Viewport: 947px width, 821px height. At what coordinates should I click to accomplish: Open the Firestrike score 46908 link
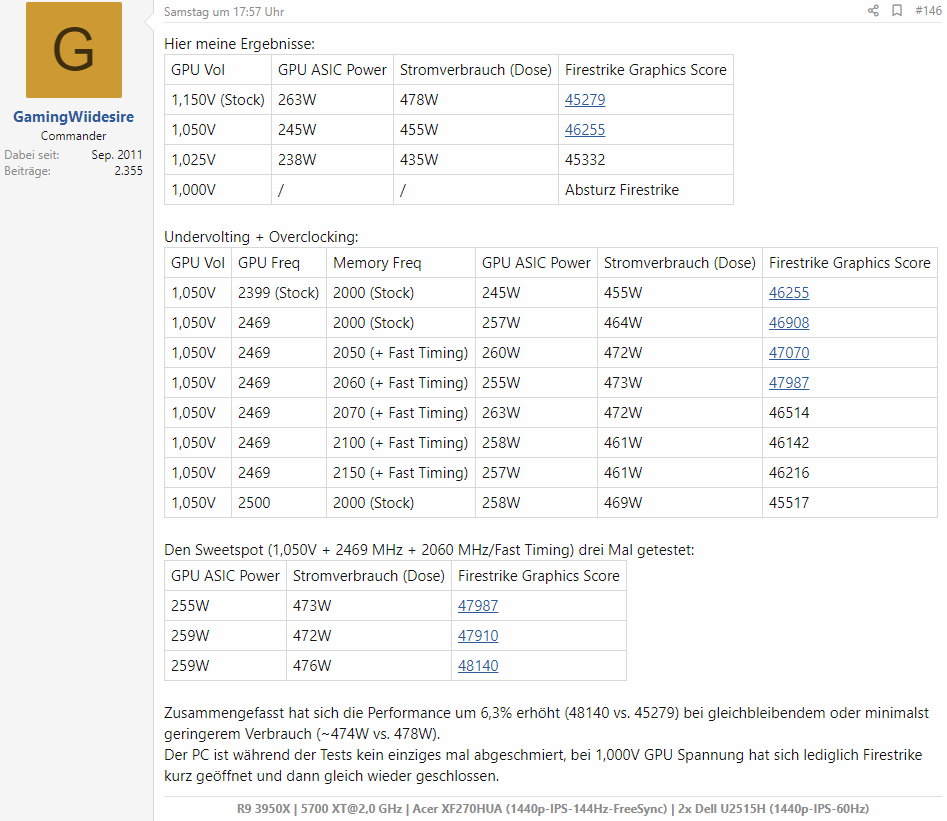click(x=789, y=323)
